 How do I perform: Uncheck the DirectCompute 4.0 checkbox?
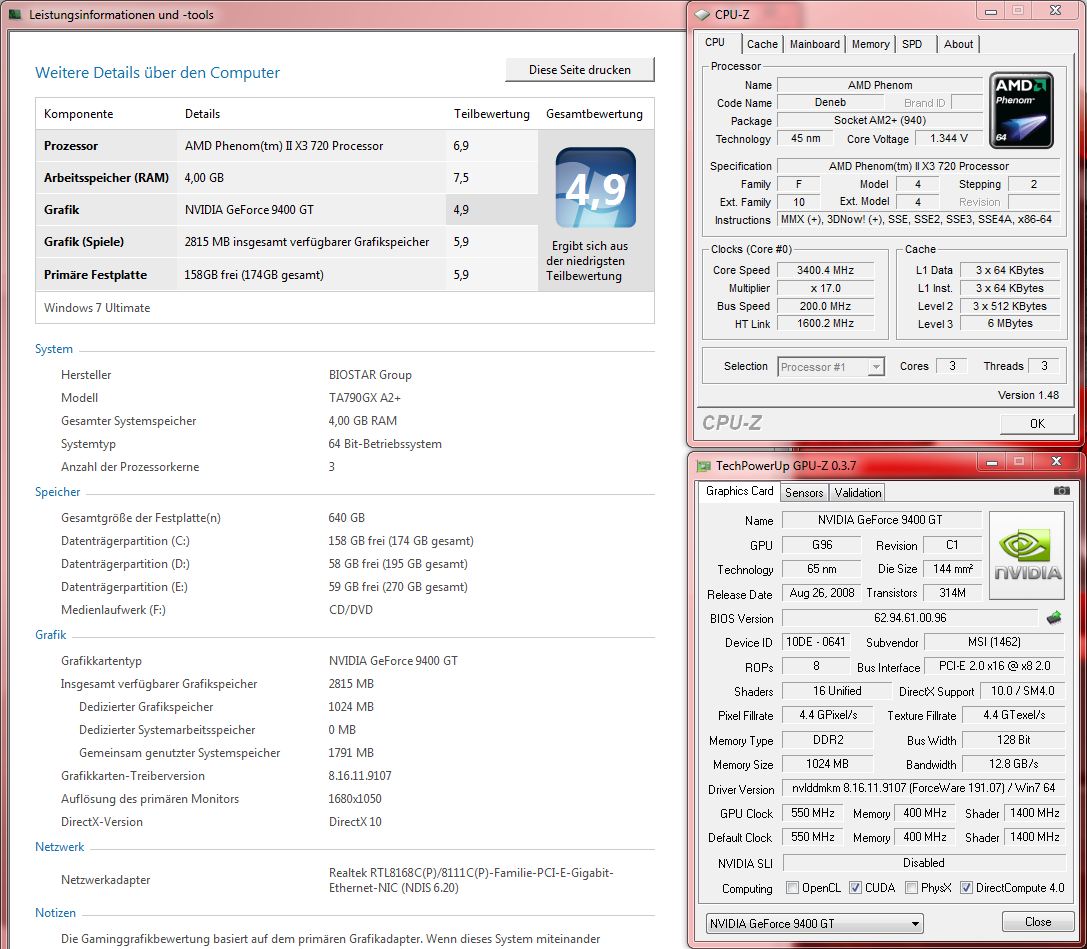(966, 888)
